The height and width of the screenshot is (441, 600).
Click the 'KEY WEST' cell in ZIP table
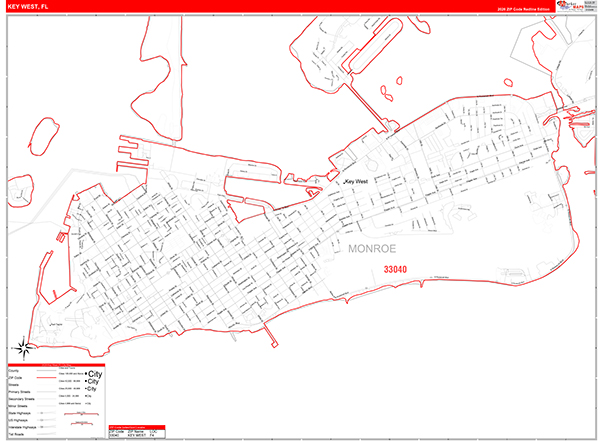click(x=137, y=435)
